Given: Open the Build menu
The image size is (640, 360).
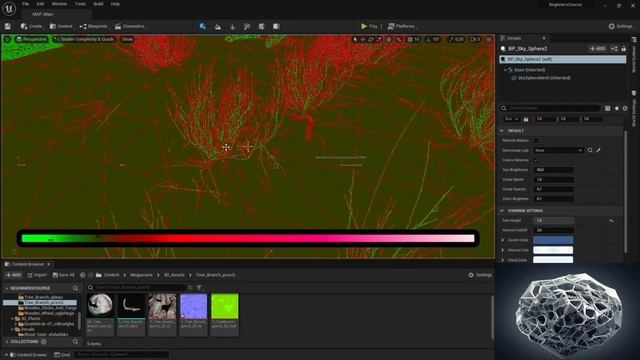Looking at the screenshot, I should click(98, 4).
